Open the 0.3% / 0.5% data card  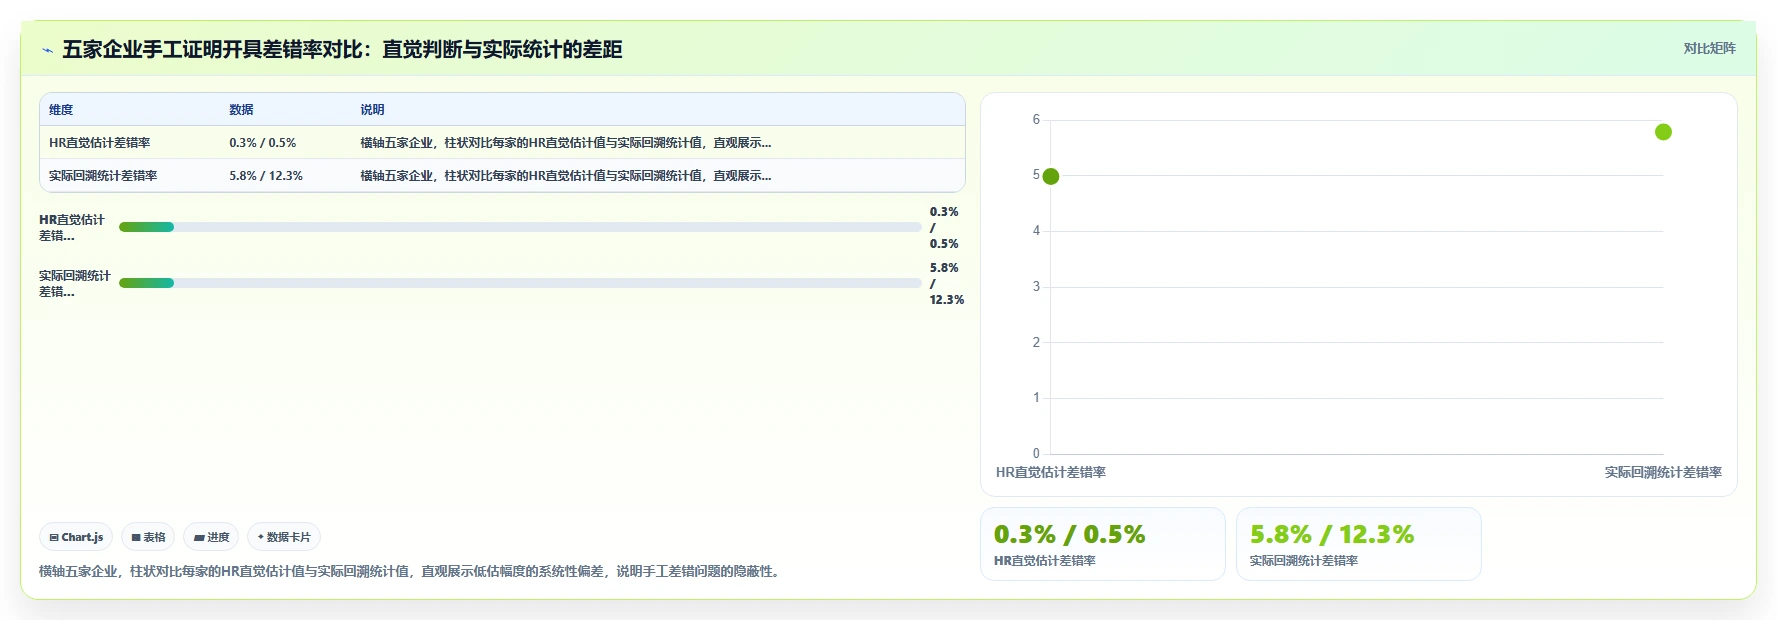pyautogui.click(x=1103, y=544)
